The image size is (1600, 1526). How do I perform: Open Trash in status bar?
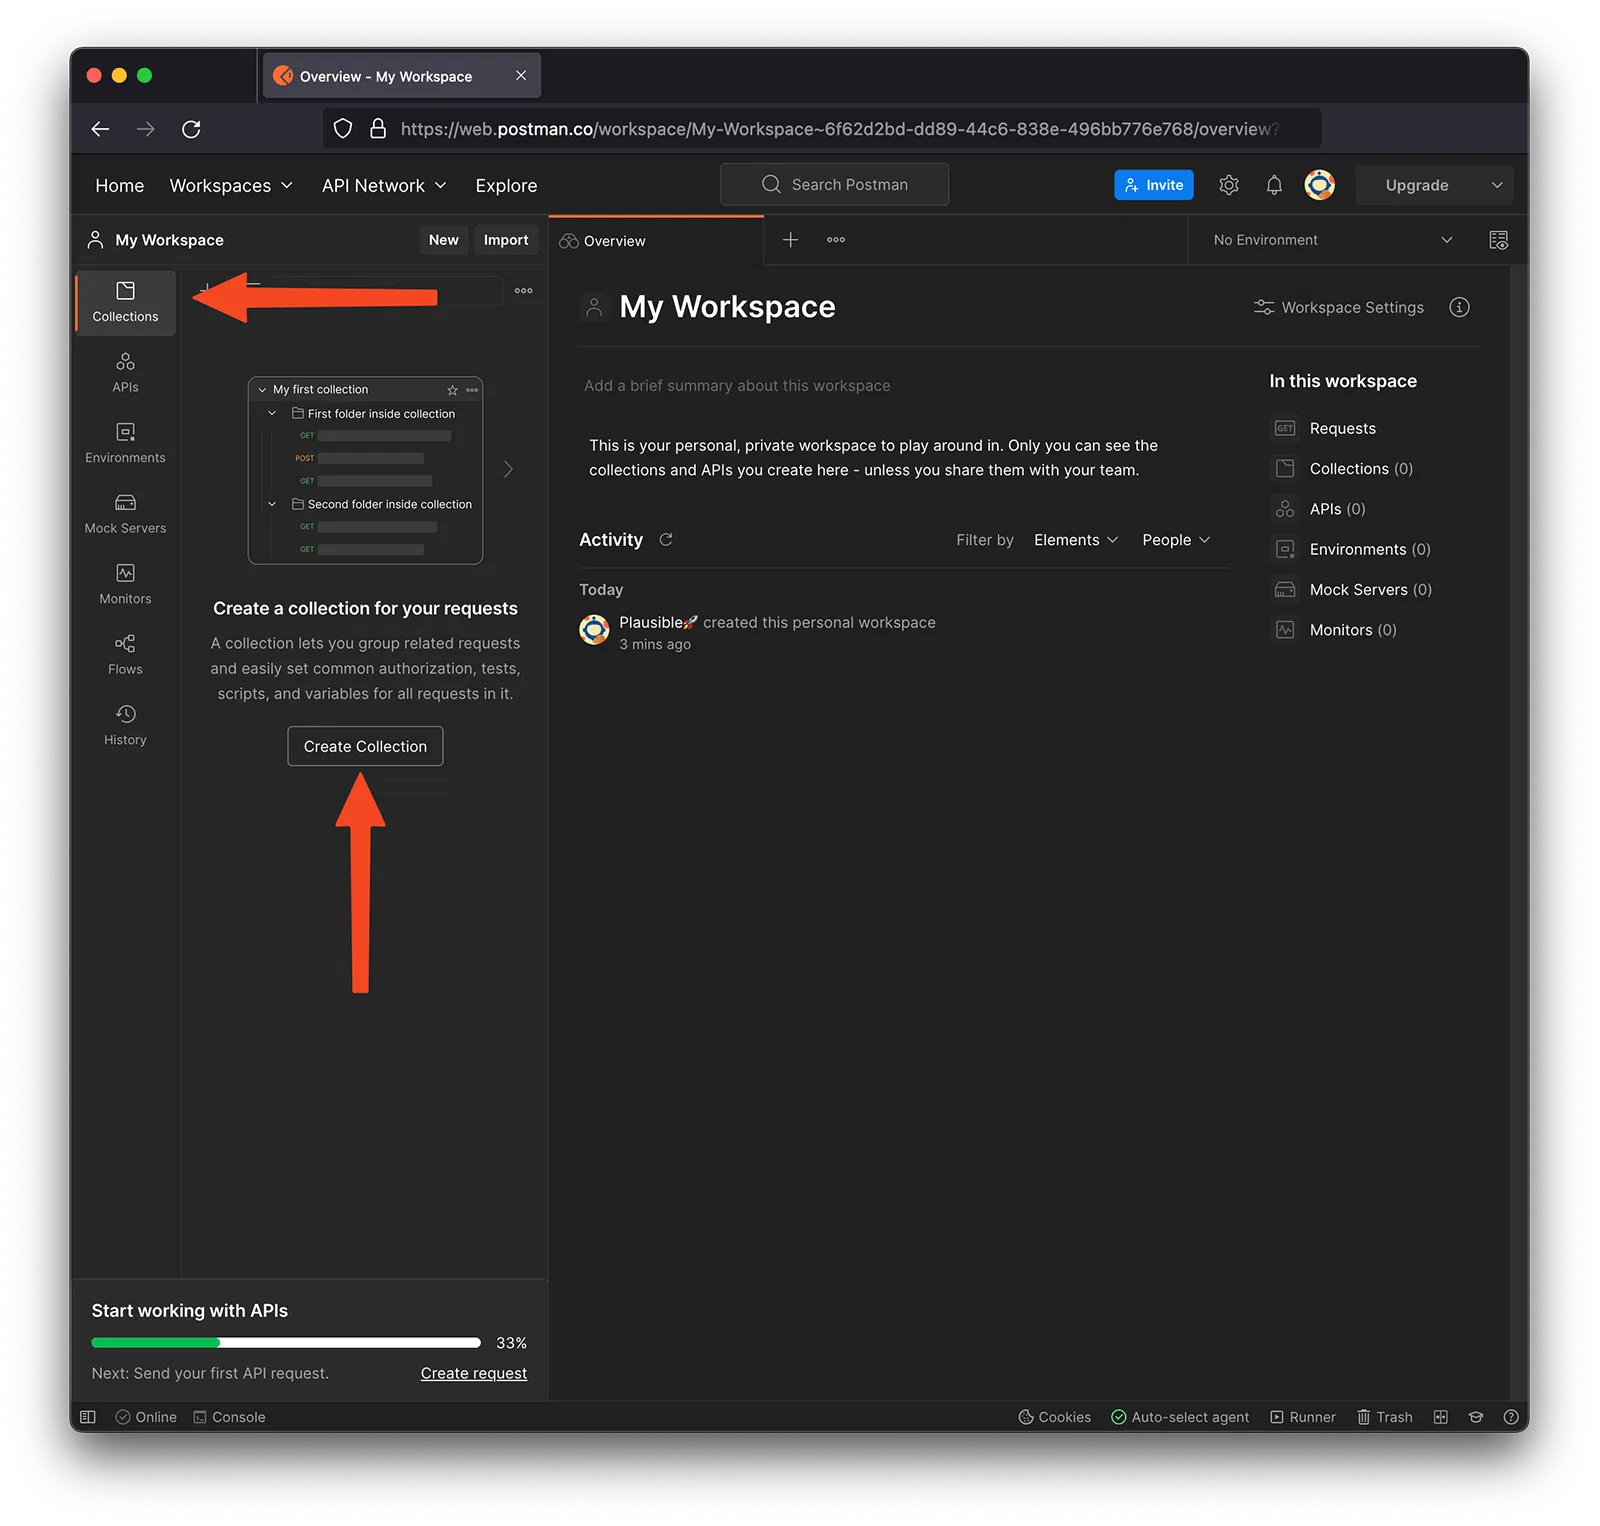click(1385, 1417)
